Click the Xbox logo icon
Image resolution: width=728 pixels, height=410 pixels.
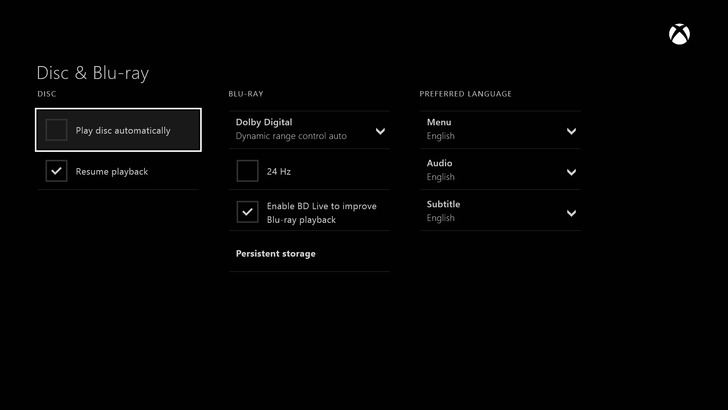click(x=680, y=35)
